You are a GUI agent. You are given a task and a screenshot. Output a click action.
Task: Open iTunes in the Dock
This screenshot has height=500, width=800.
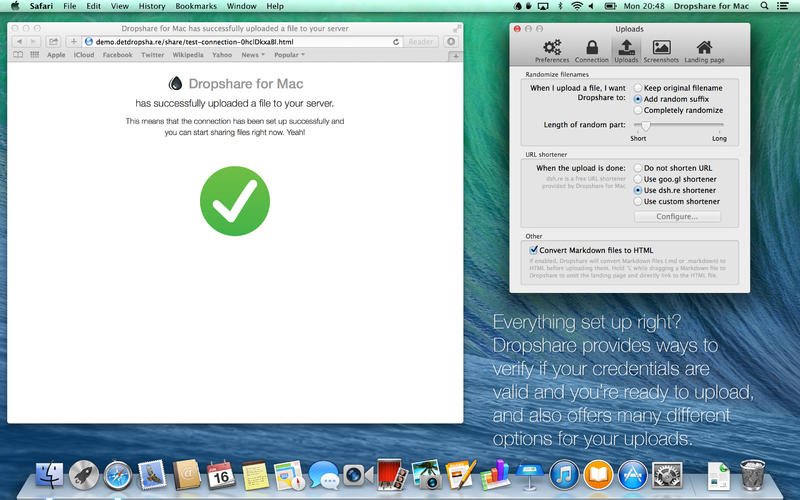(x=564, y=476)
